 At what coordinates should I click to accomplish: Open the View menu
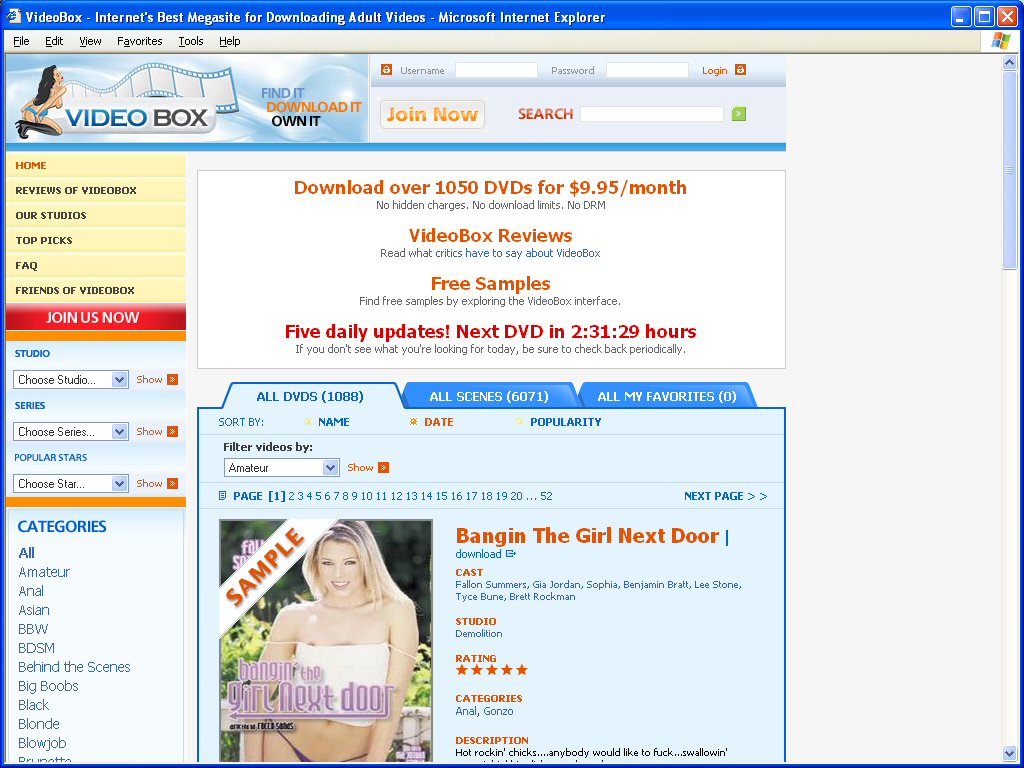coord(90,41)
